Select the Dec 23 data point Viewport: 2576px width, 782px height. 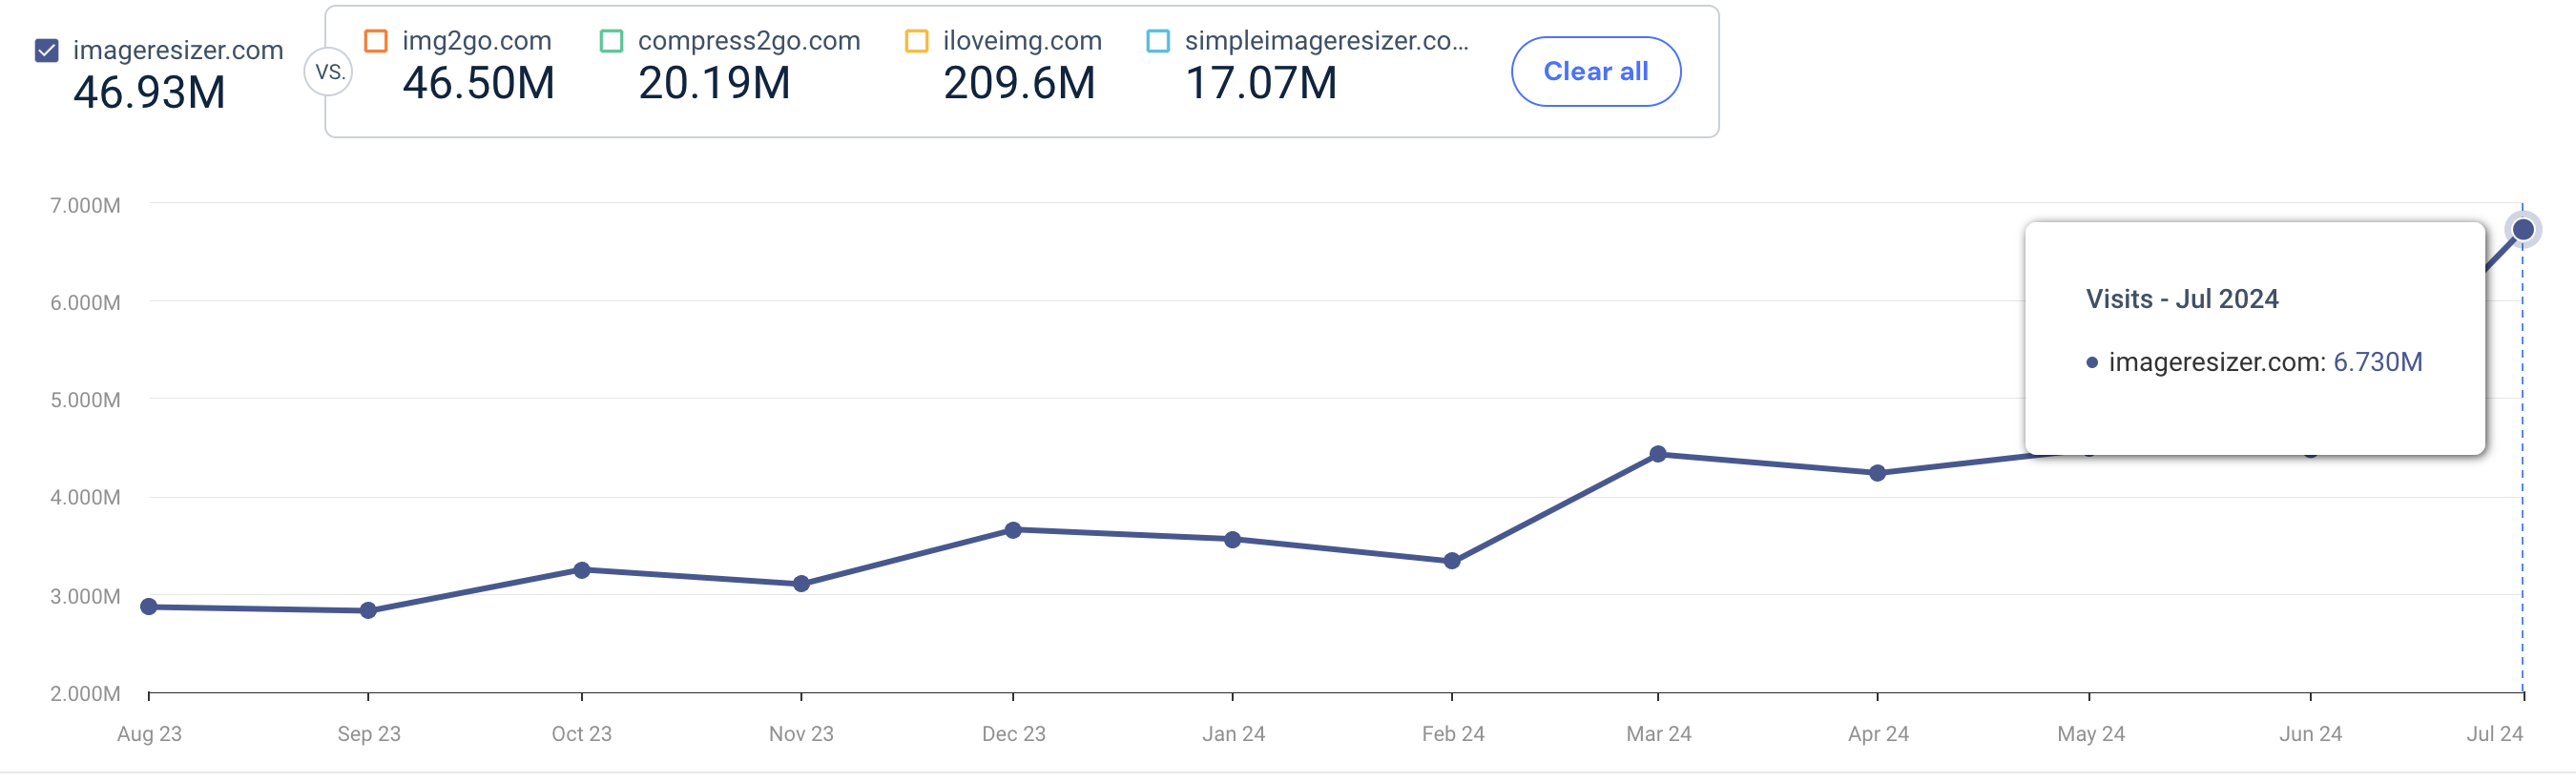point(1013,530)
